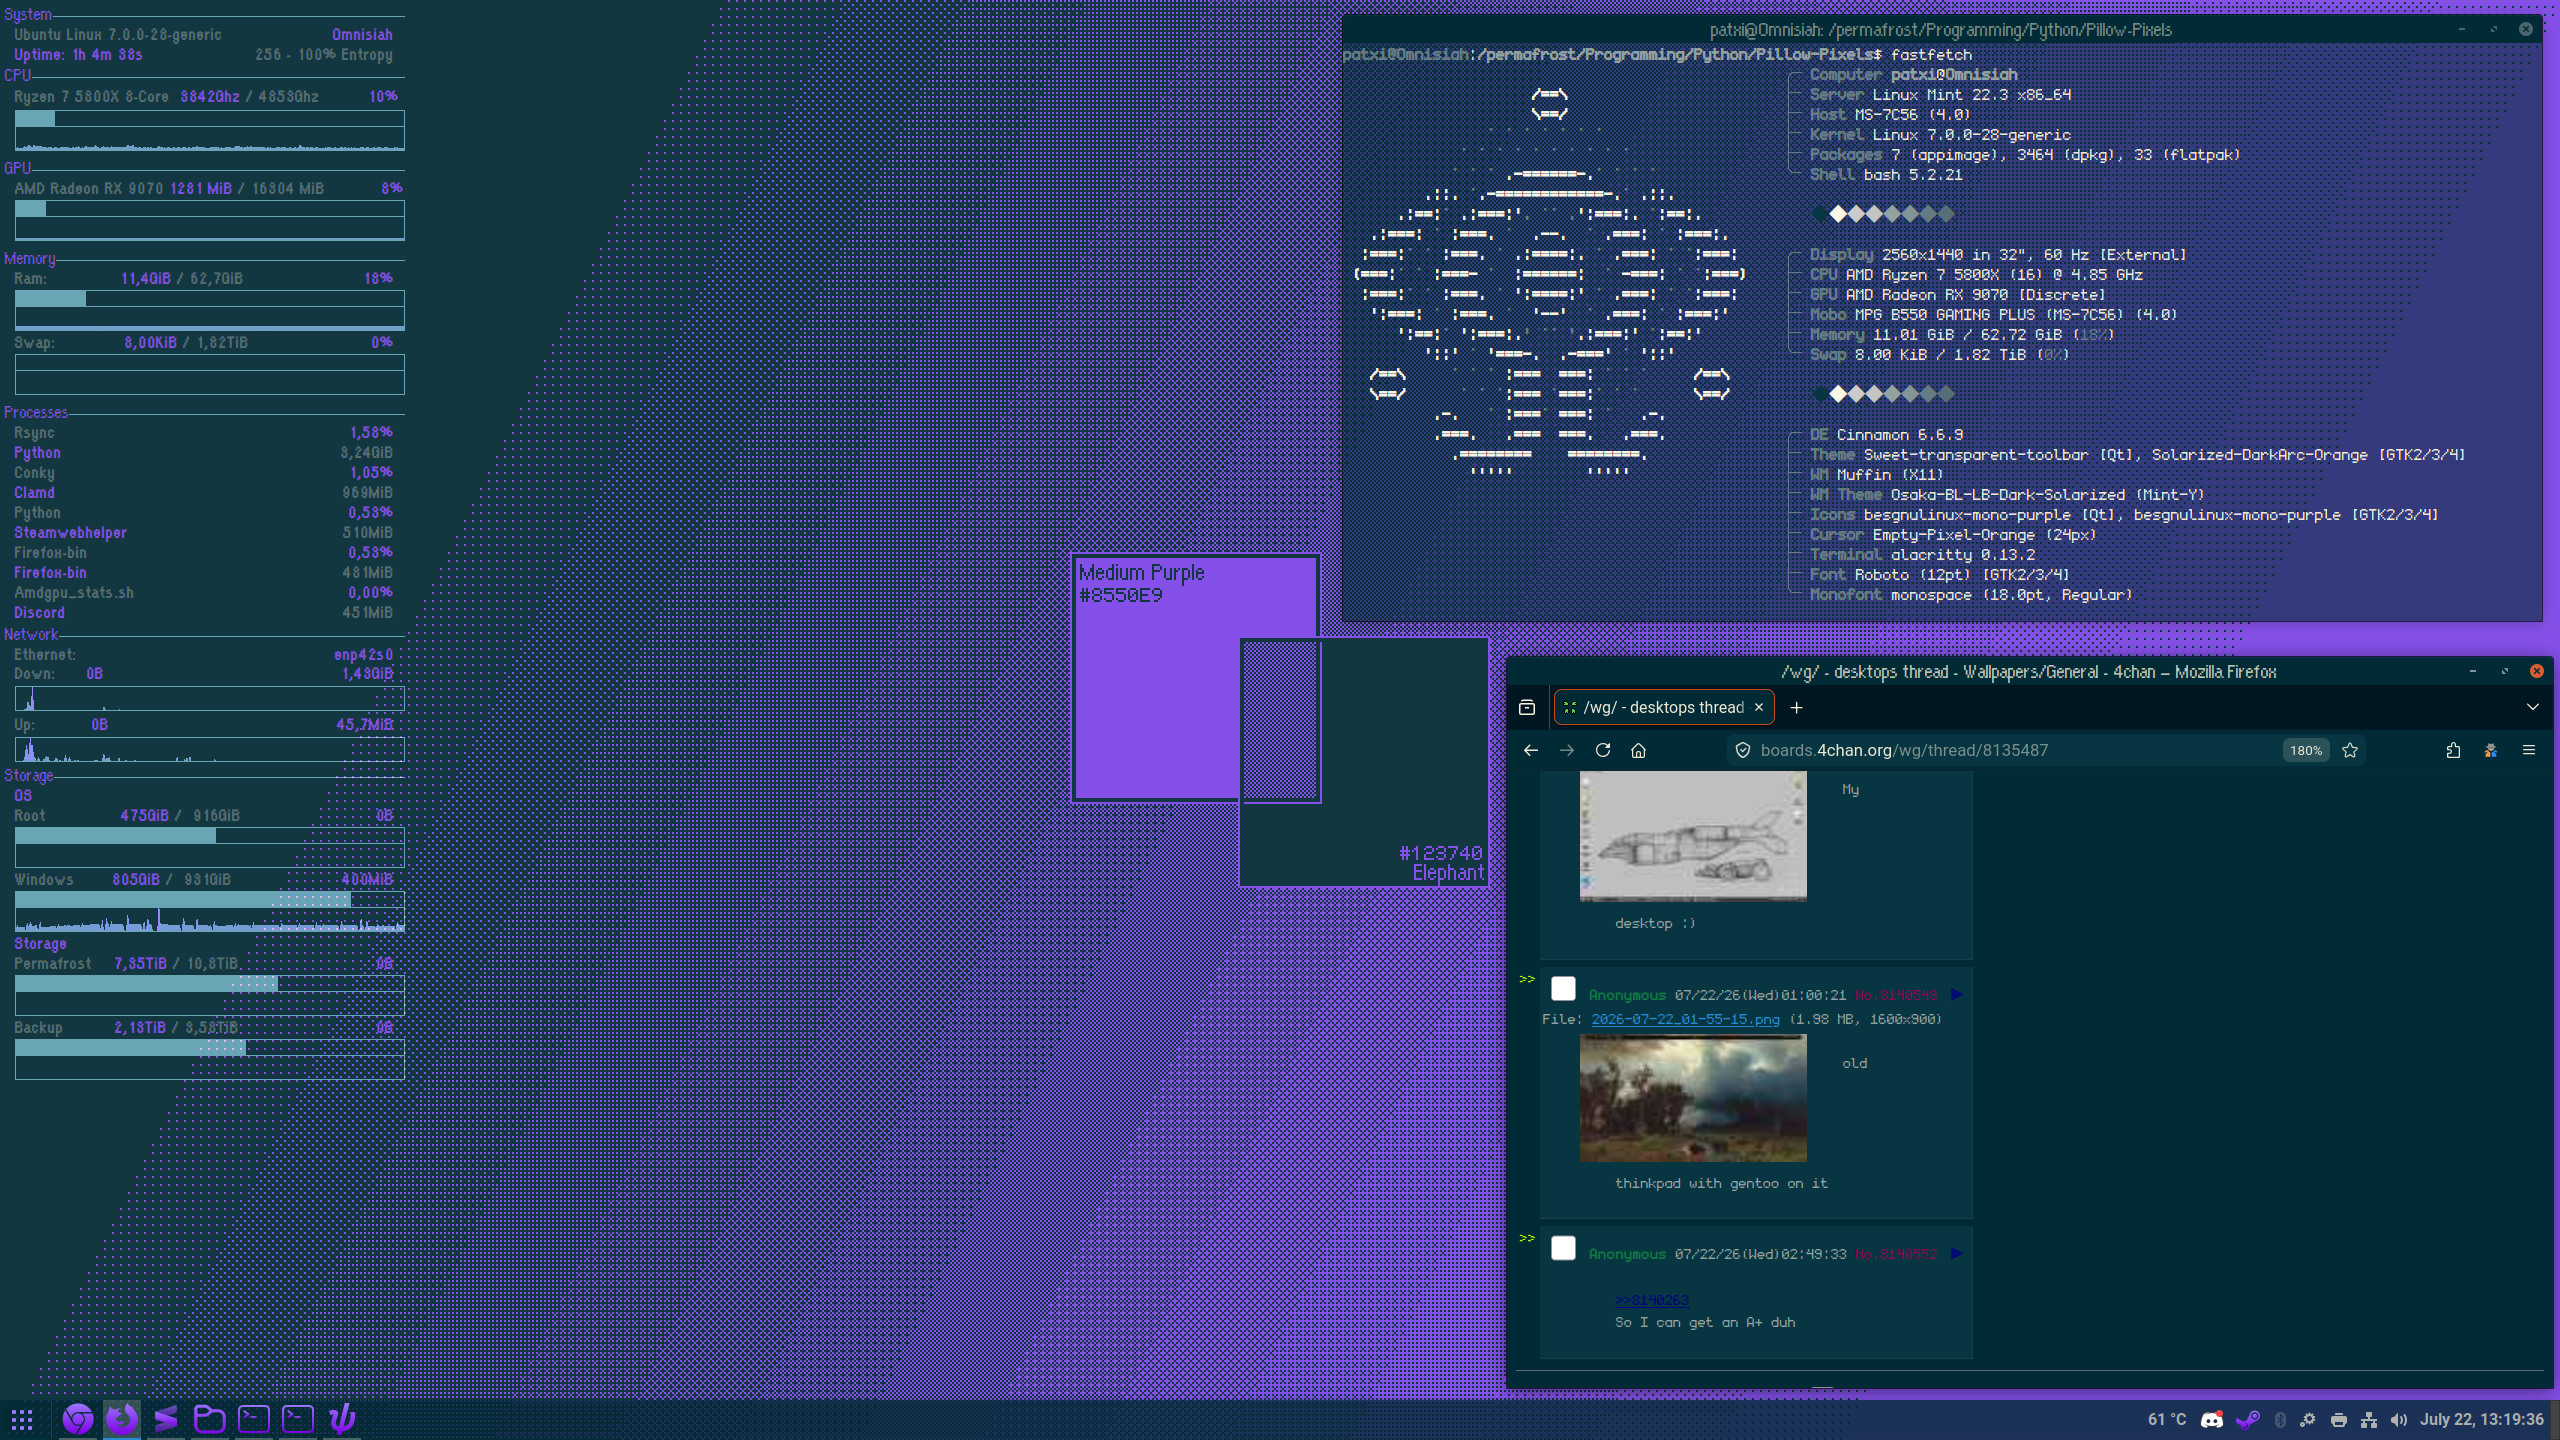Click the 'thinkpad with gentoo on it' text
The height and width of the screenshot is (1440, 2560).
pyautogui.click(x=1721, y=1183)
